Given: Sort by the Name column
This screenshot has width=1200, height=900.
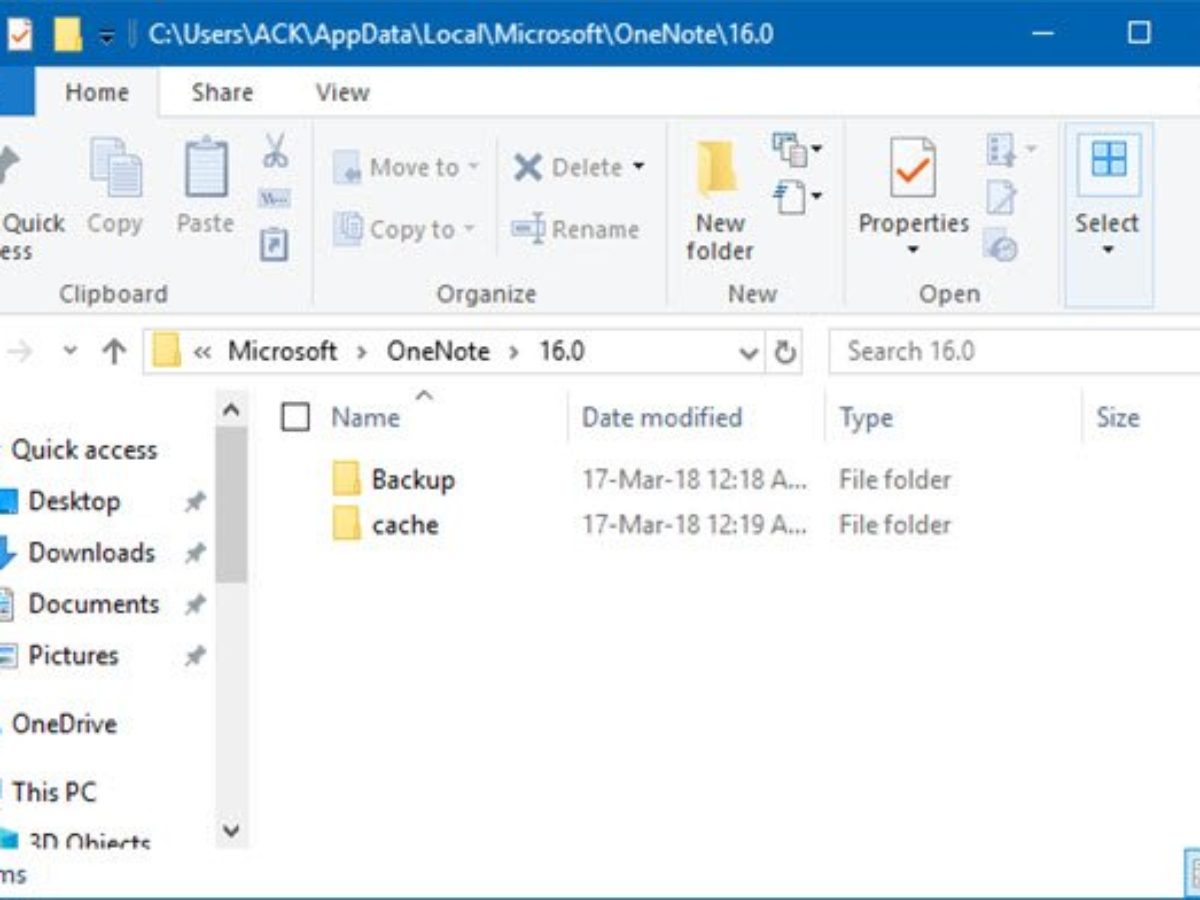Looking at the screenshot, I should (366, 417).
